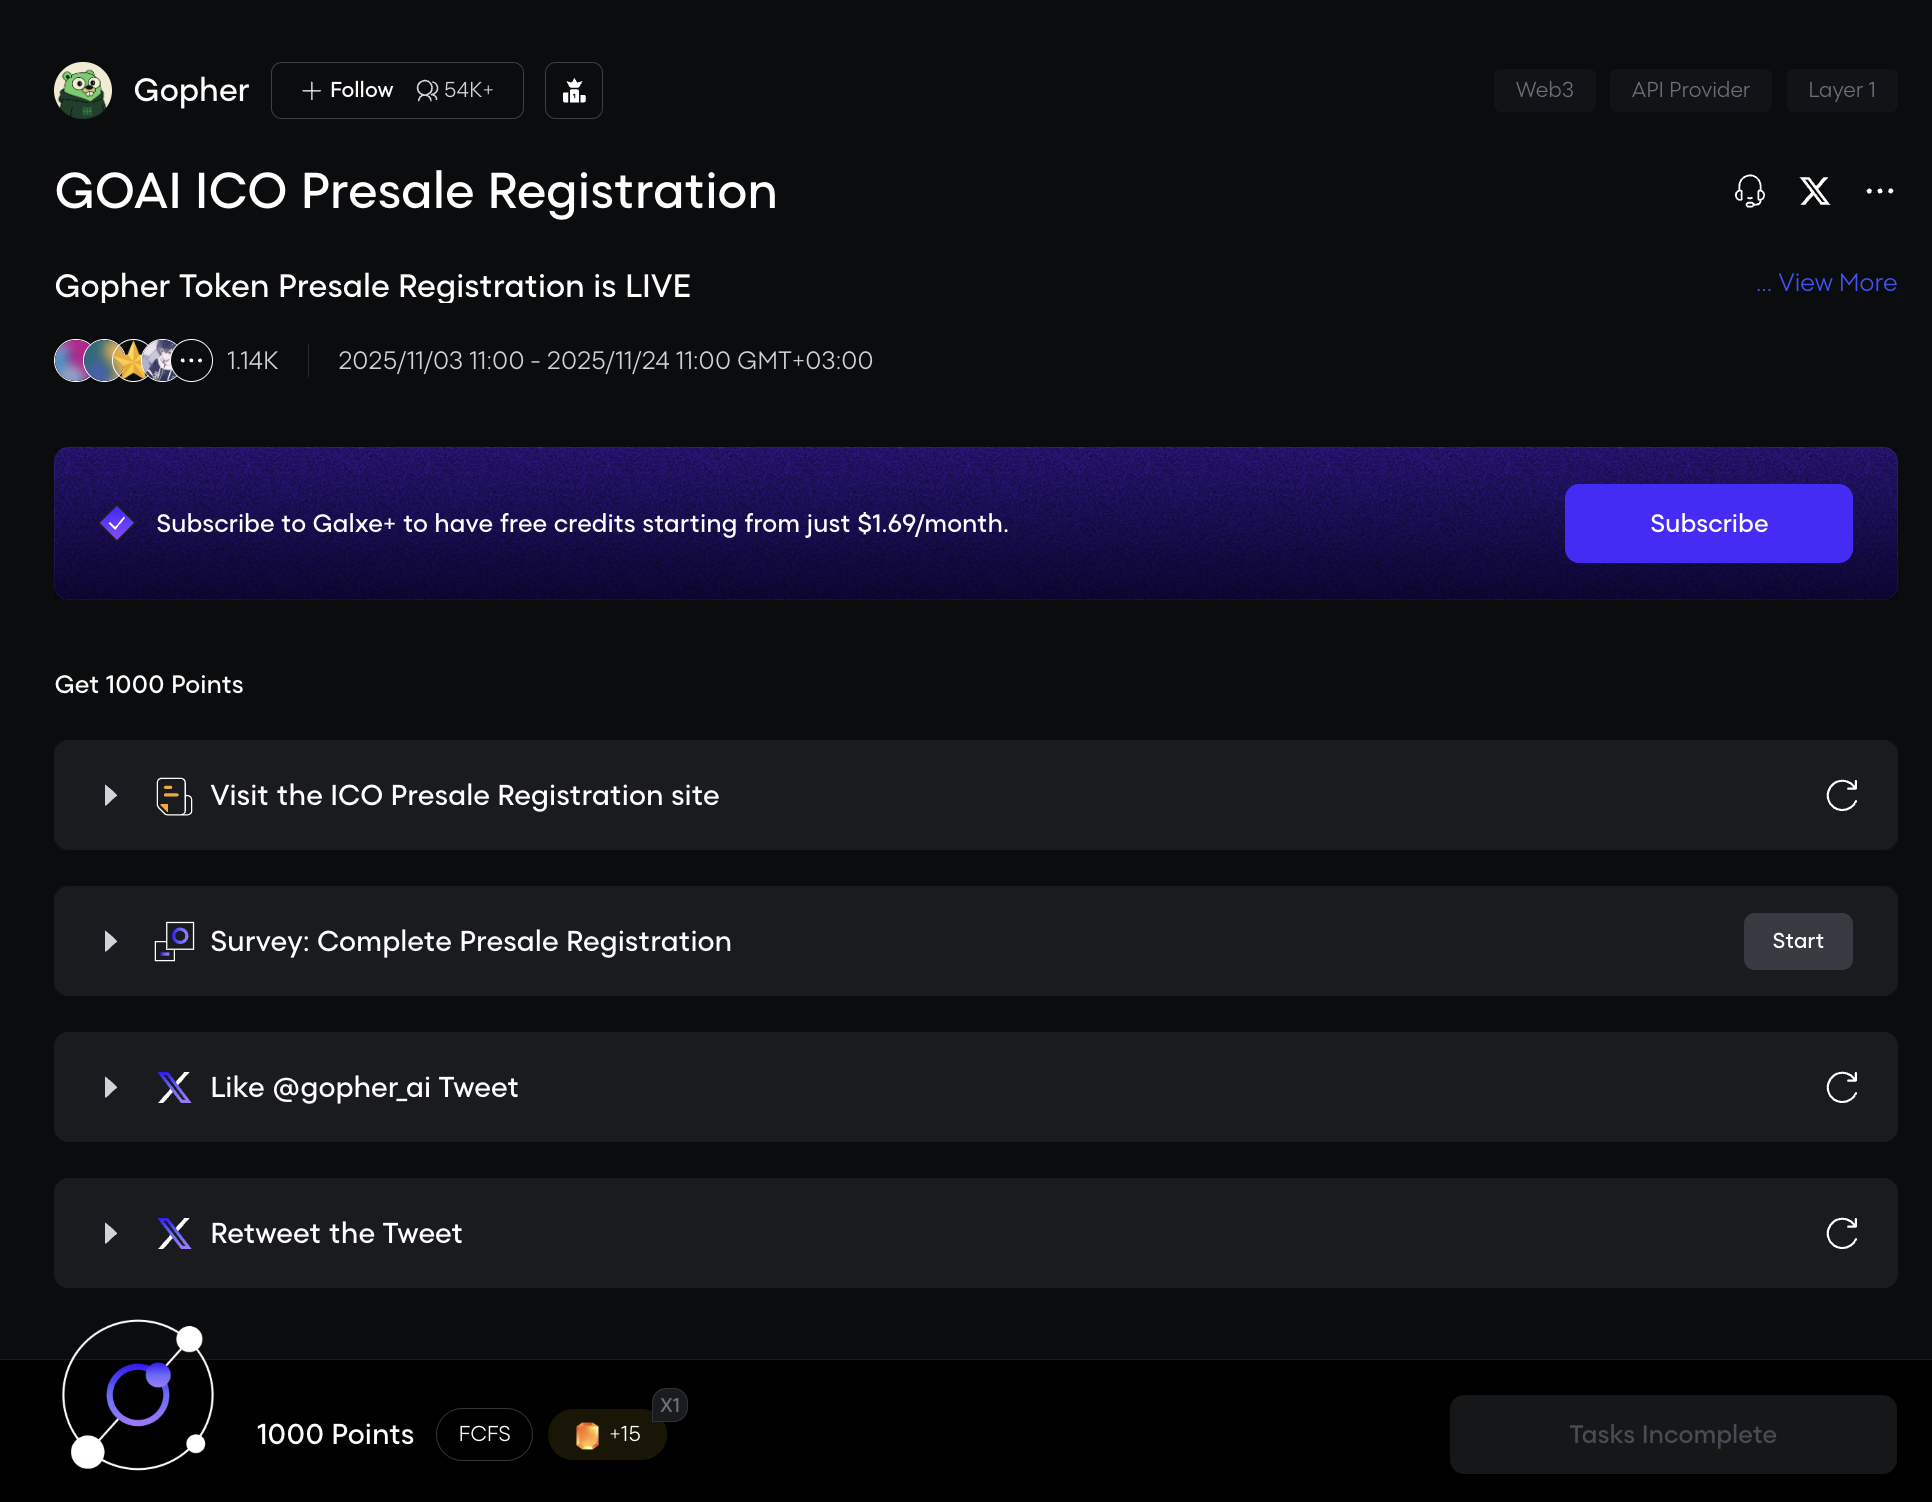Select the Layer 1 tag
The height and width of the screenshot is (1502, 1932).
point(1841,90)
